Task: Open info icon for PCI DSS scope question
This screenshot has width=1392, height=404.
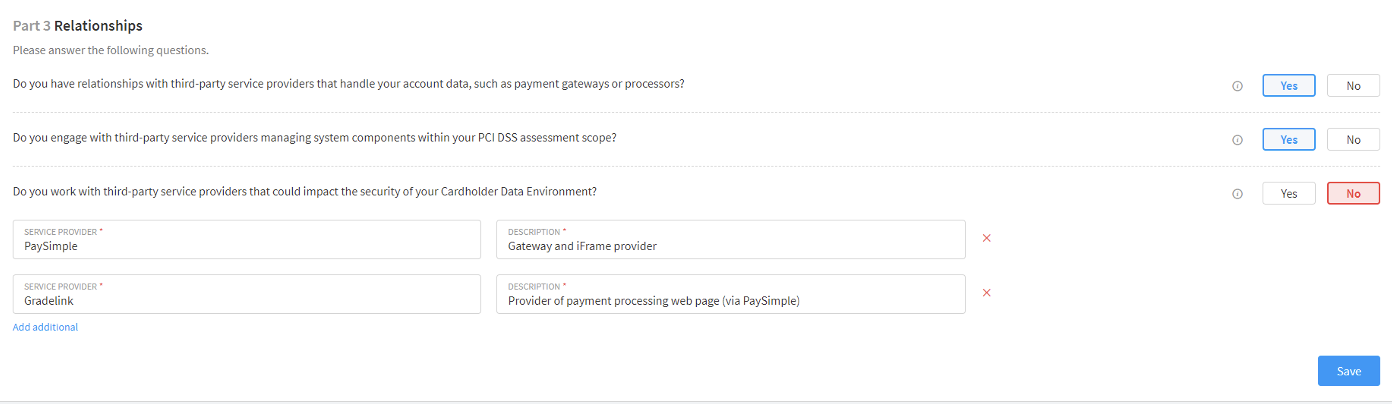Action: pos(1237,140)
